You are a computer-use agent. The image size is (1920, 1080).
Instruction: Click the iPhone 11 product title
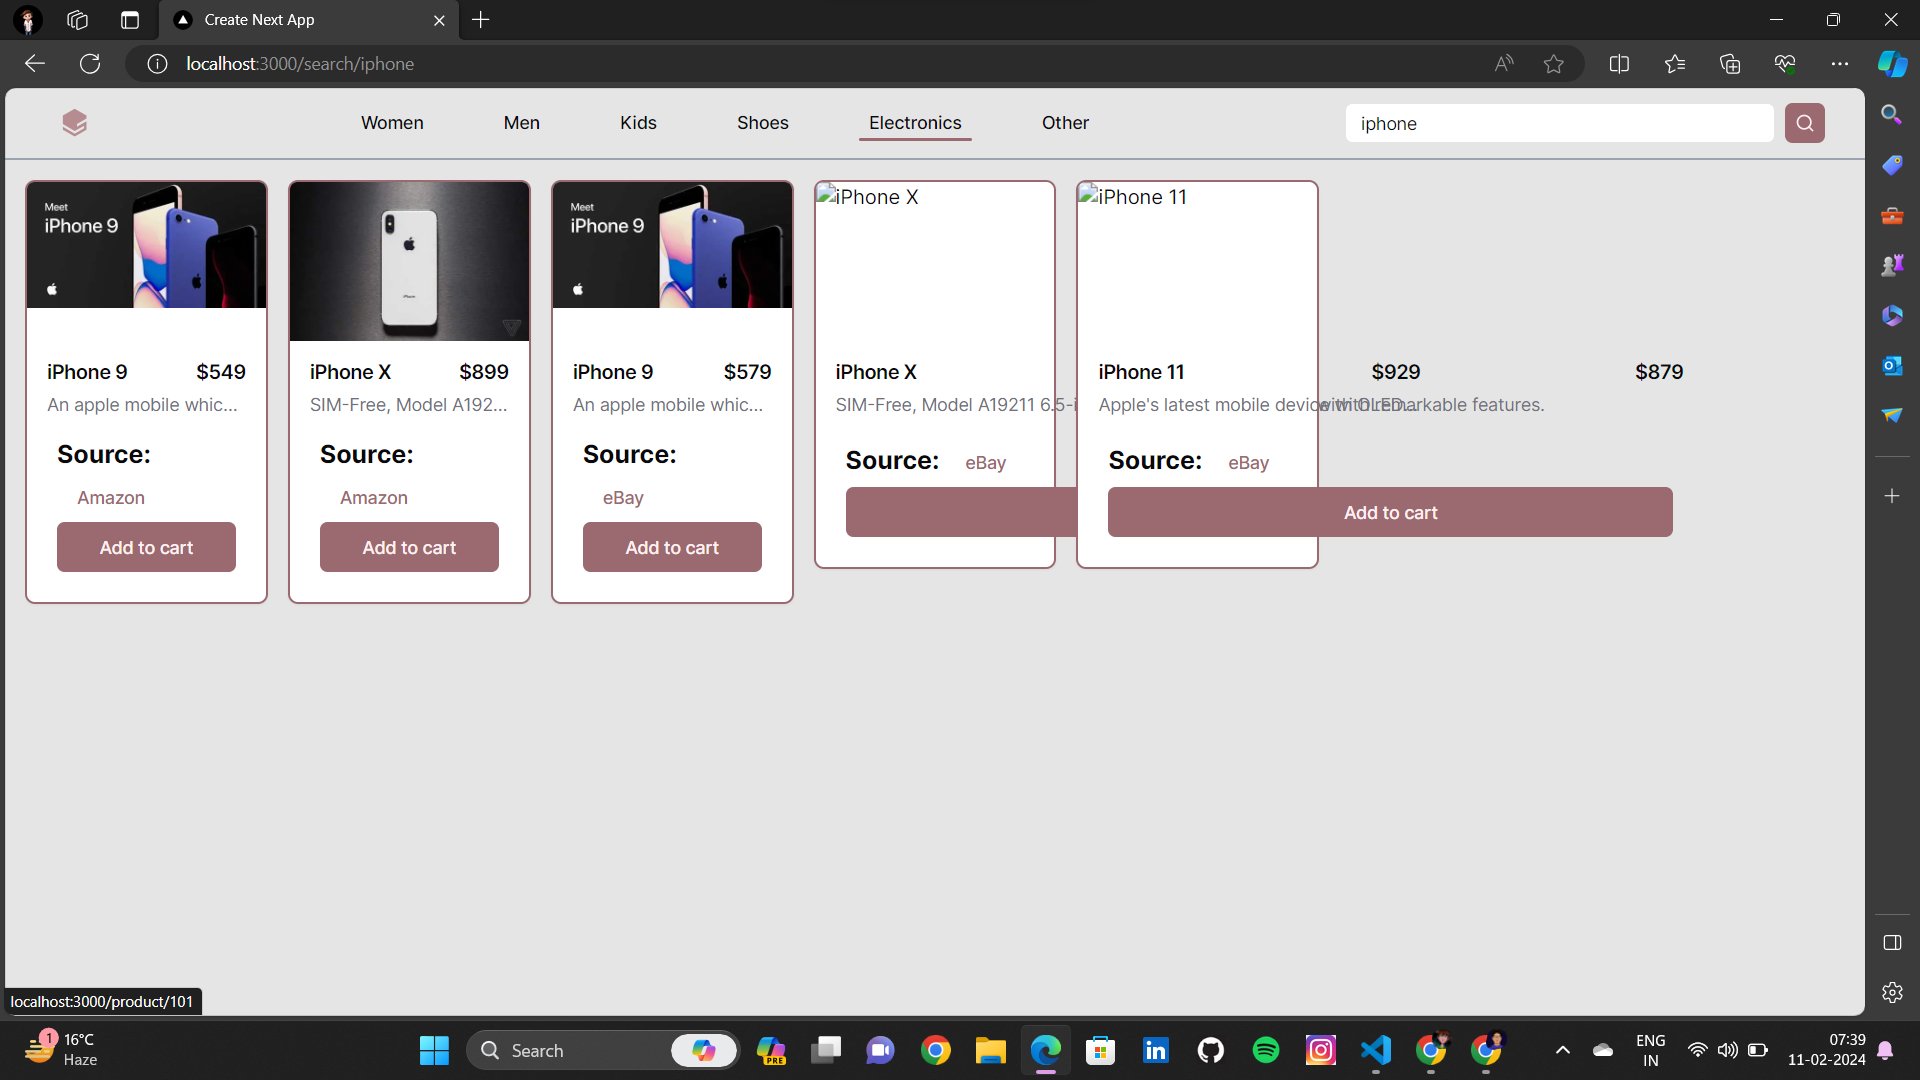pyautogui.click(x=1141, y=372)
